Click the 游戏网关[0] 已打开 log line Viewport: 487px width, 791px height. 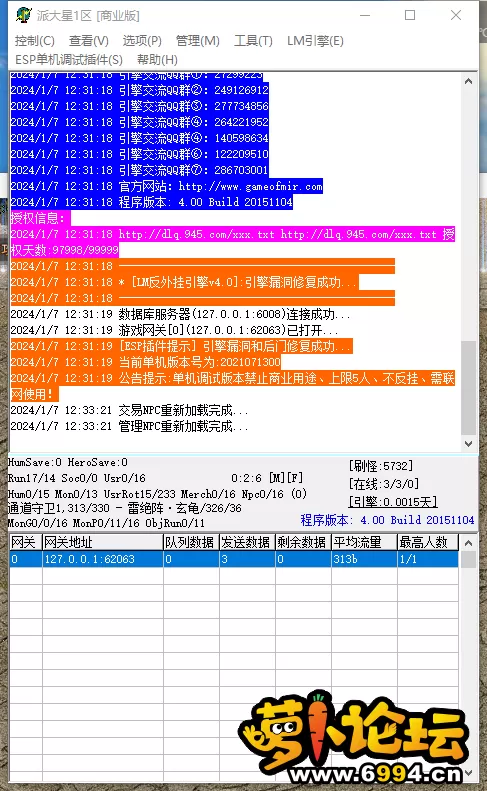coord(175,330)
